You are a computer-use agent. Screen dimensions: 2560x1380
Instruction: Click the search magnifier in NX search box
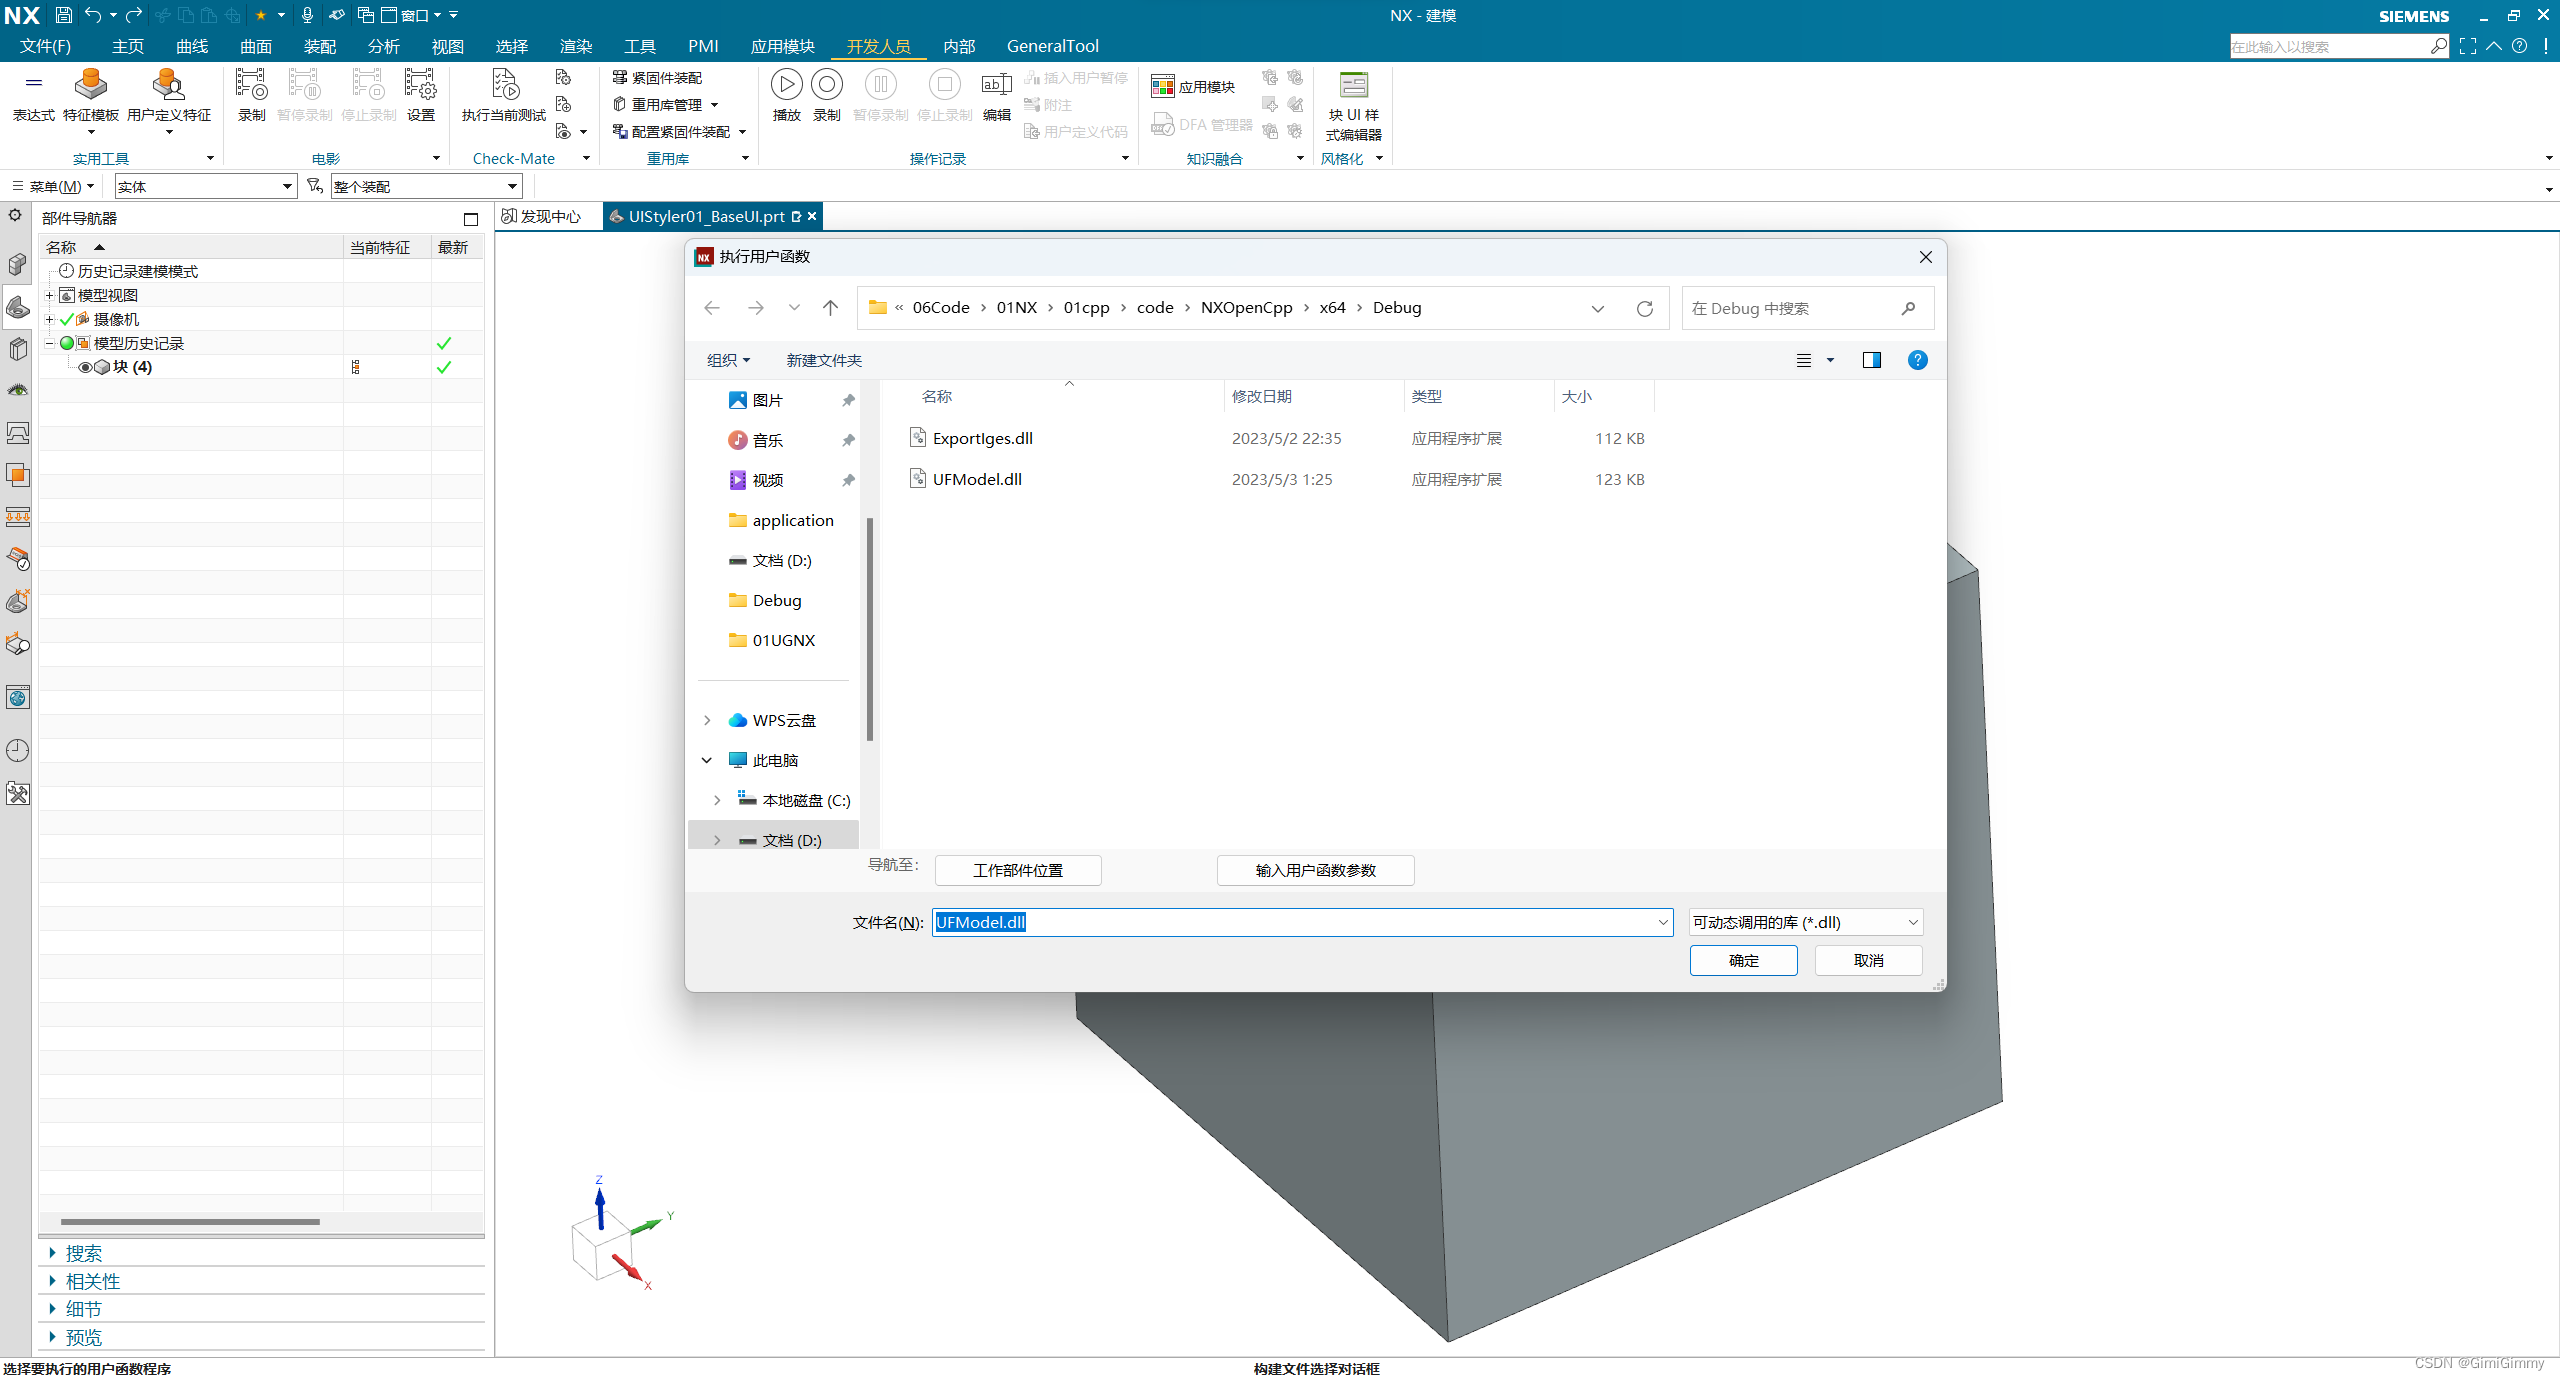(x=2439, y=46)
